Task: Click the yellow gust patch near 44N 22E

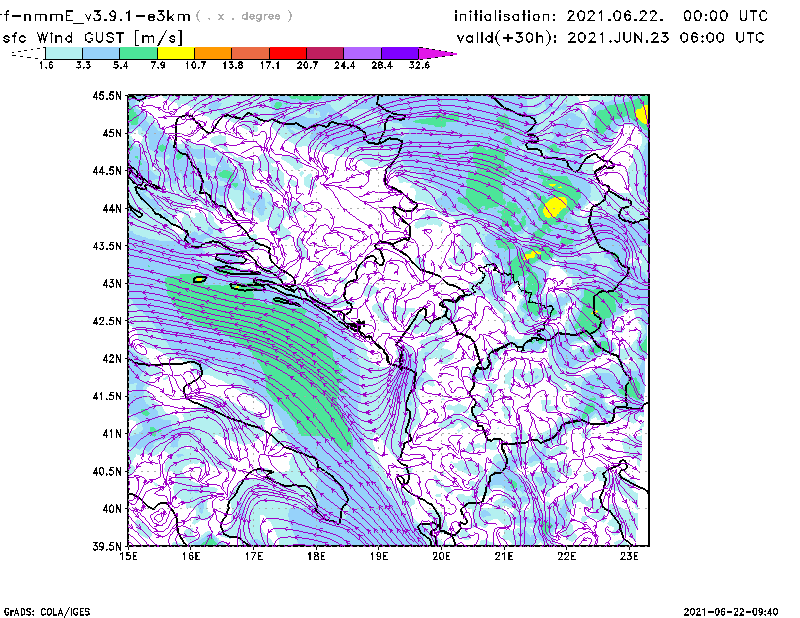Action: click(x=555, y=208)
